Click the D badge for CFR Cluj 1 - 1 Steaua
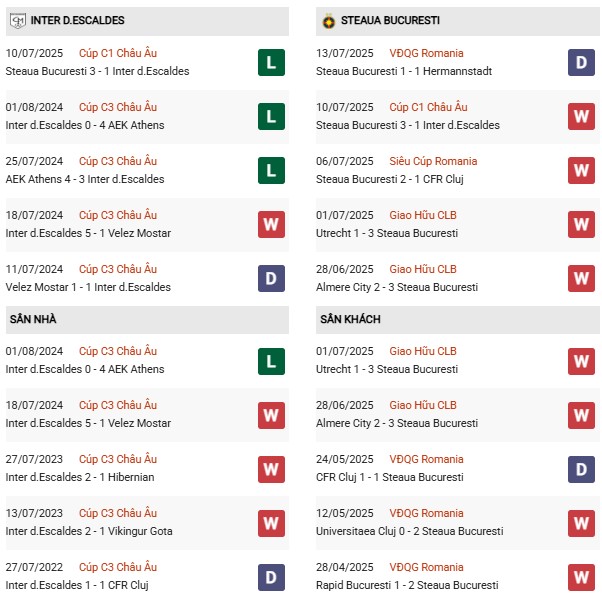Image resolution: width=602 pixels, height=599 pixels. pyautogui.click(x=581, y=468)
